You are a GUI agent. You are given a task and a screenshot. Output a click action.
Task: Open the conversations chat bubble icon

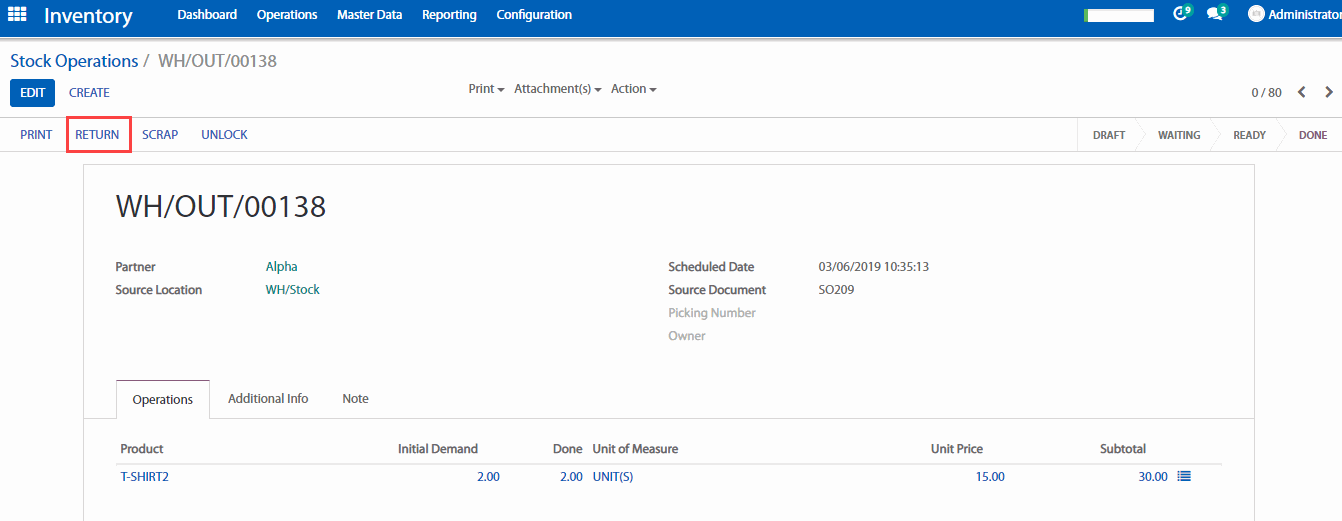tap(1214, 14)
